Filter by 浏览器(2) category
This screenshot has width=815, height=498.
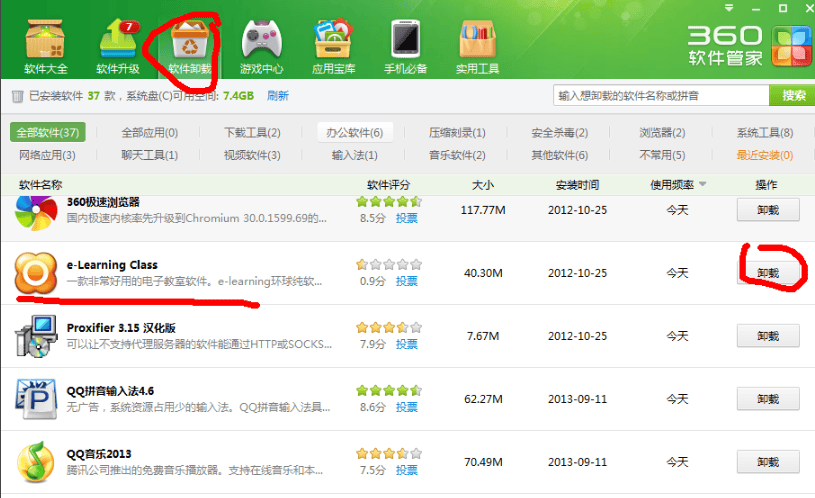(x=662, y=132)
